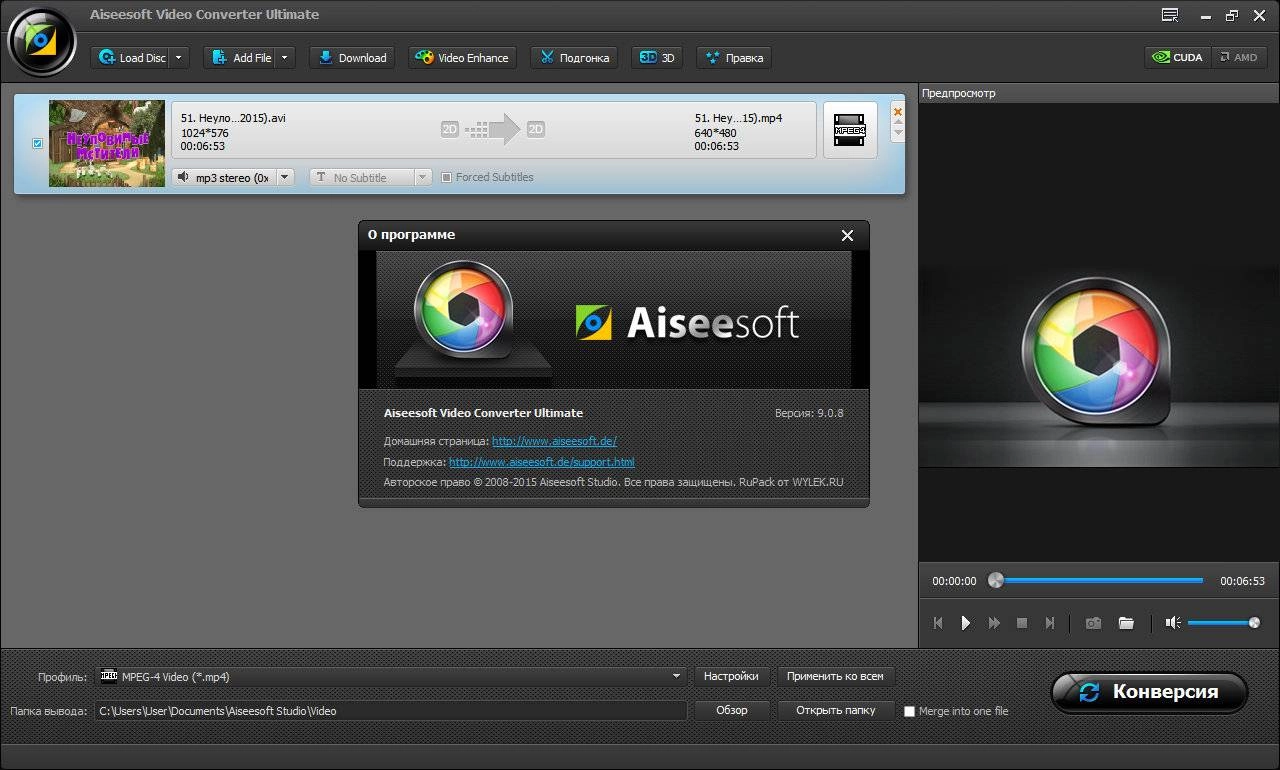Toggle AMD acceleration
1280x770 pixels.
1239,57
